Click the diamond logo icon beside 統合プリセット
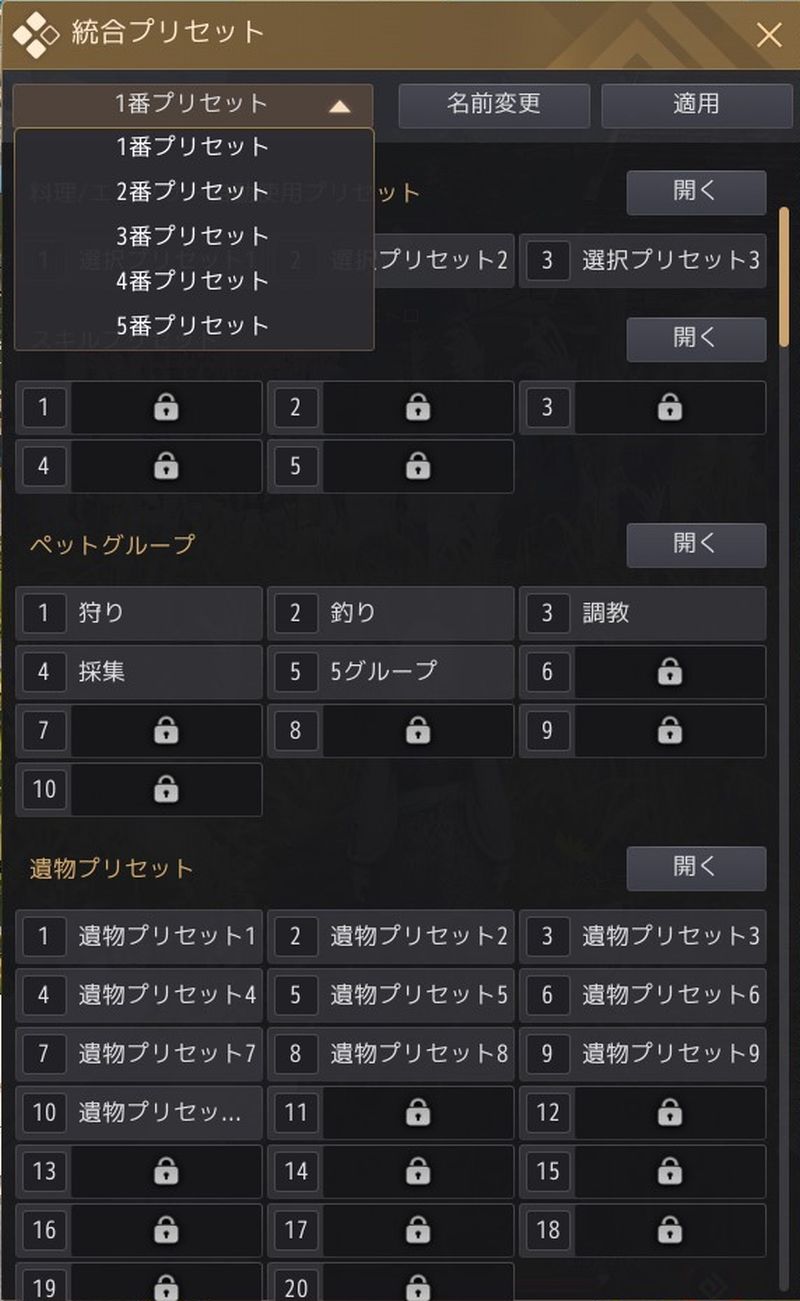 pyautogui.click(x=36, y=33)
